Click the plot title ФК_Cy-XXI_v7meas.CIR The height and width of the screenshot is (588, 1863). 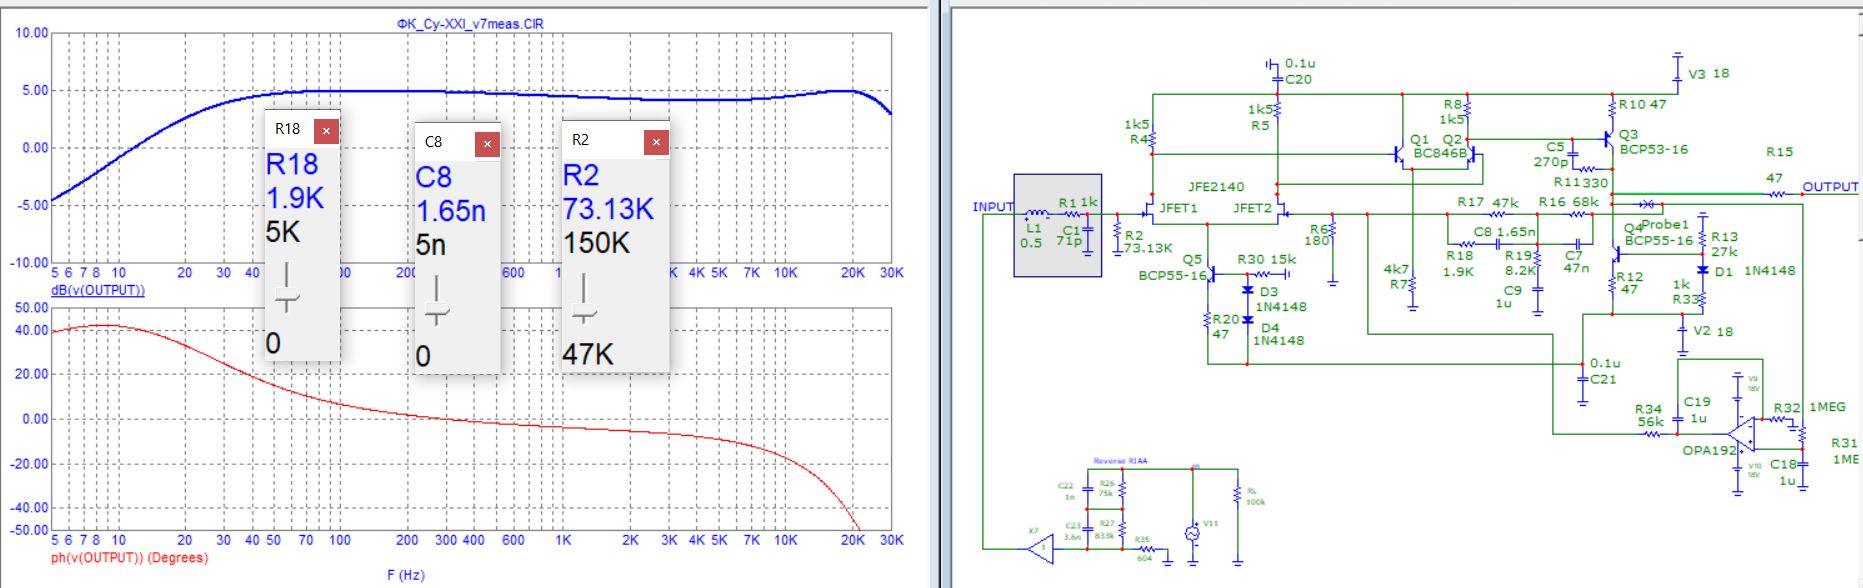tap(470, 24)
